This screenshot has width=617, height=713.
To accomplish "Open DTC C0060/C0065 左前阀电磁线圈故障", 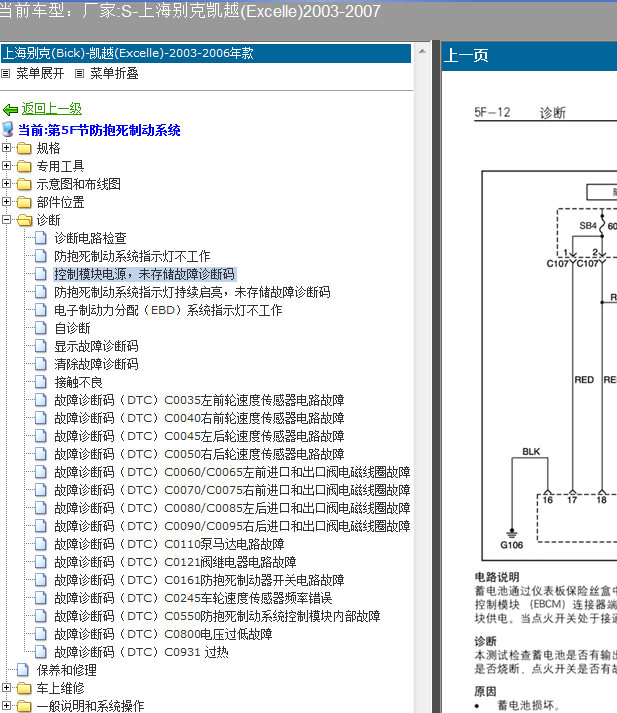I will 232,472.
